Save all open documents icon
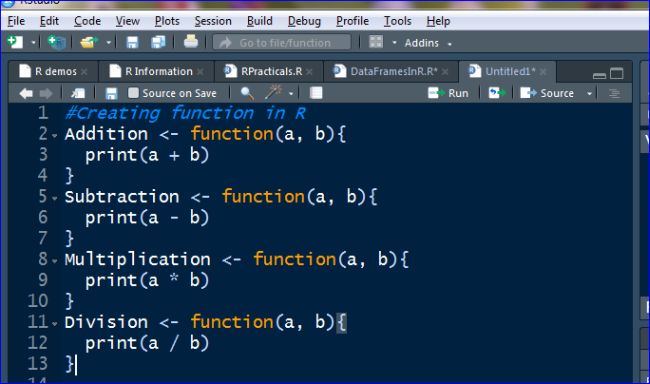Screen dimensions: 650x384 [158, 42]
